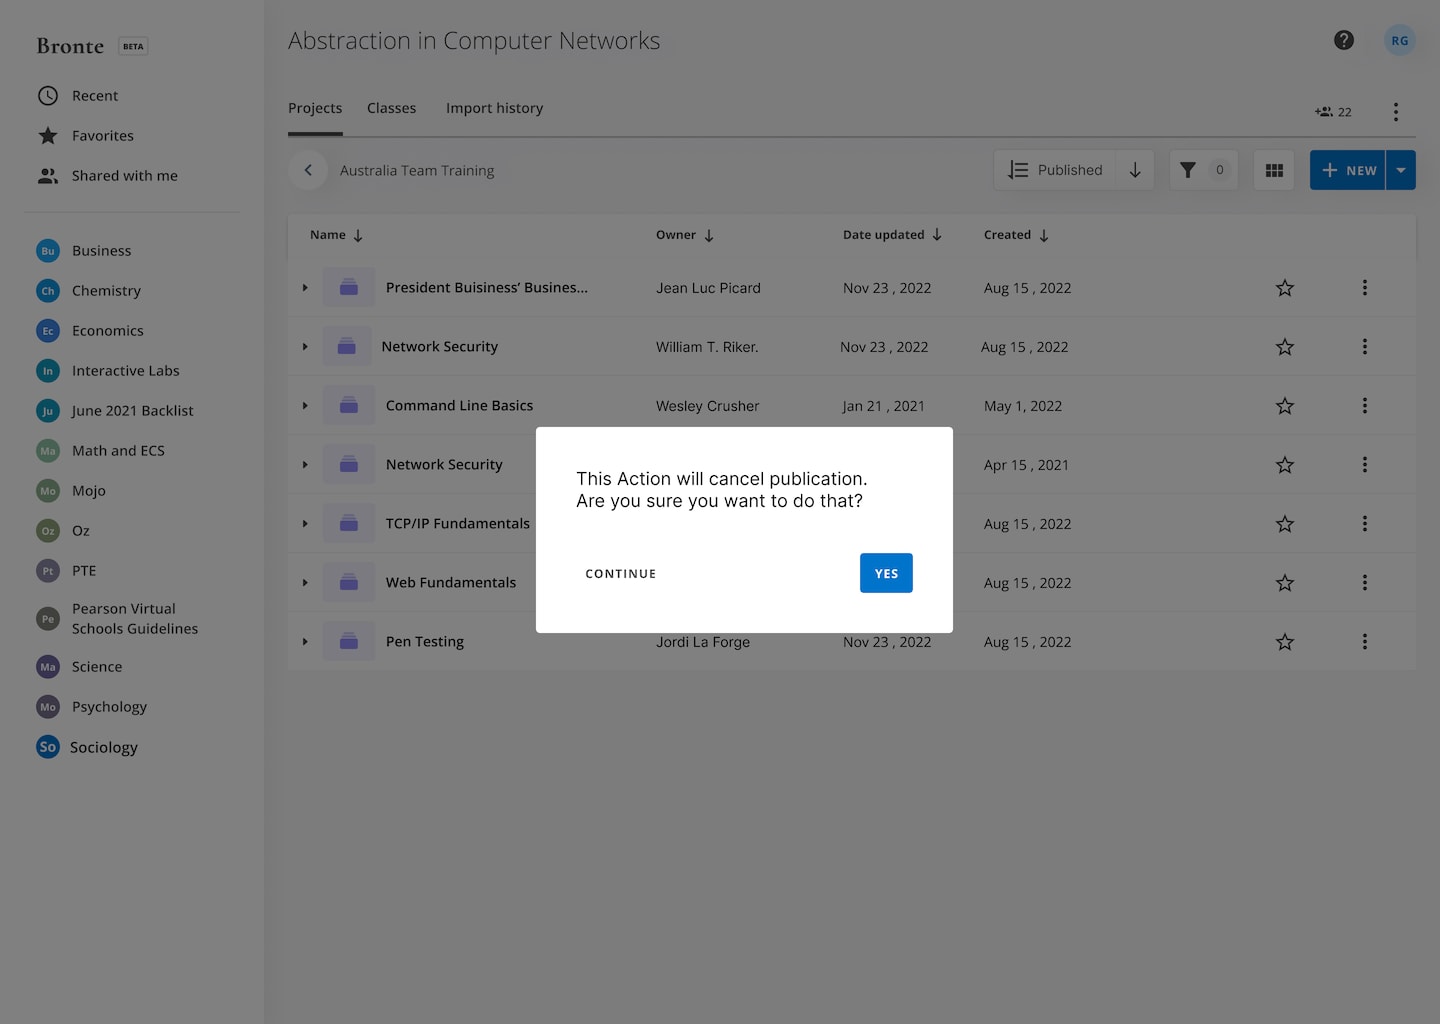Open the Pen Testing folder icon
This screenshot has width=1440, height=1024.
click(349, 641)
